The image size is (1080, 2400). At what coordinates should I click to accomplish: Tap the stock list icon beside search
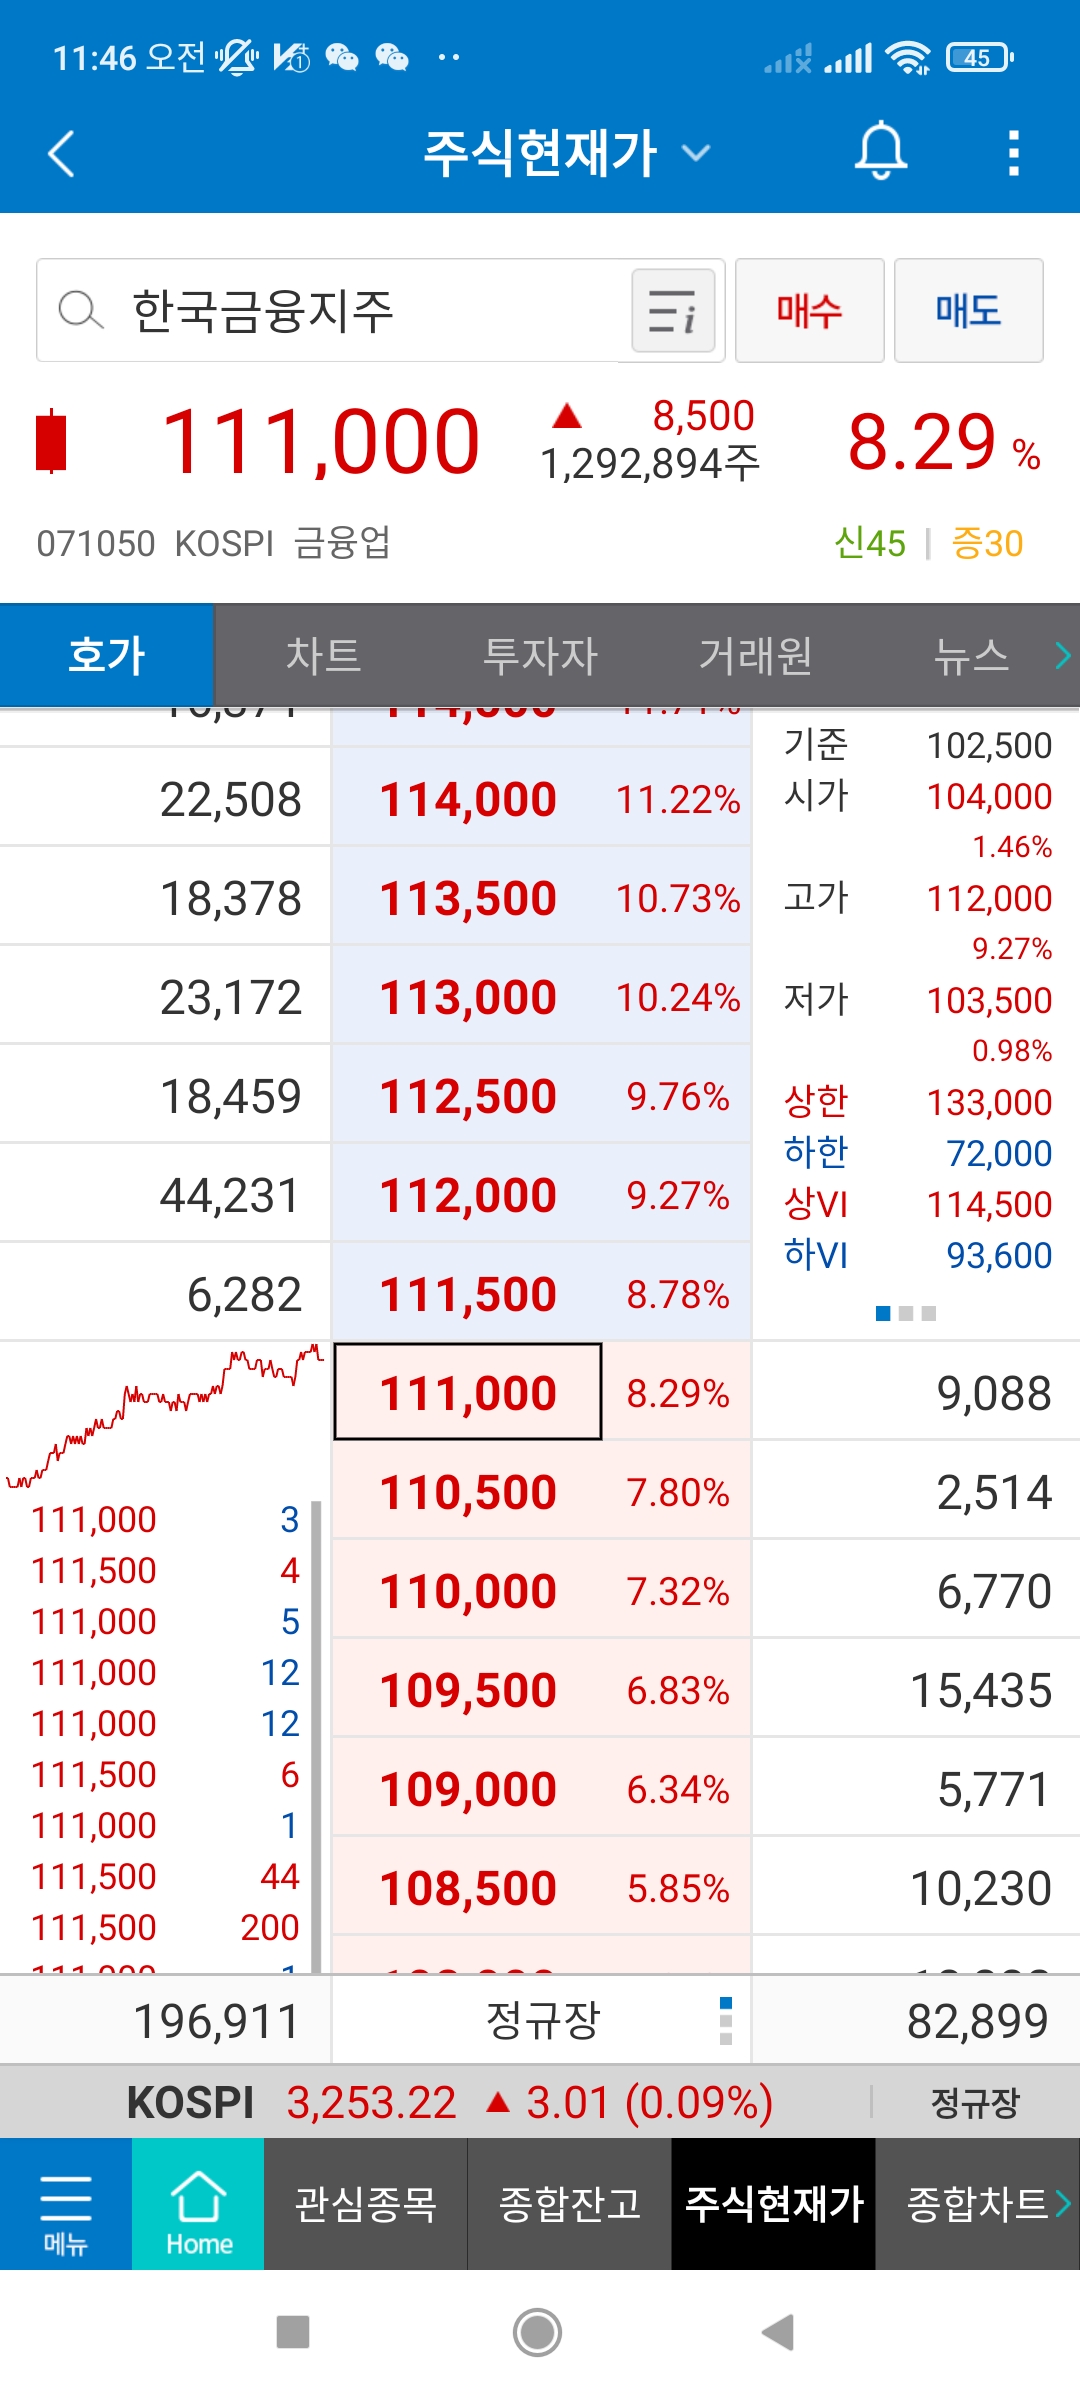pos(672,311)
